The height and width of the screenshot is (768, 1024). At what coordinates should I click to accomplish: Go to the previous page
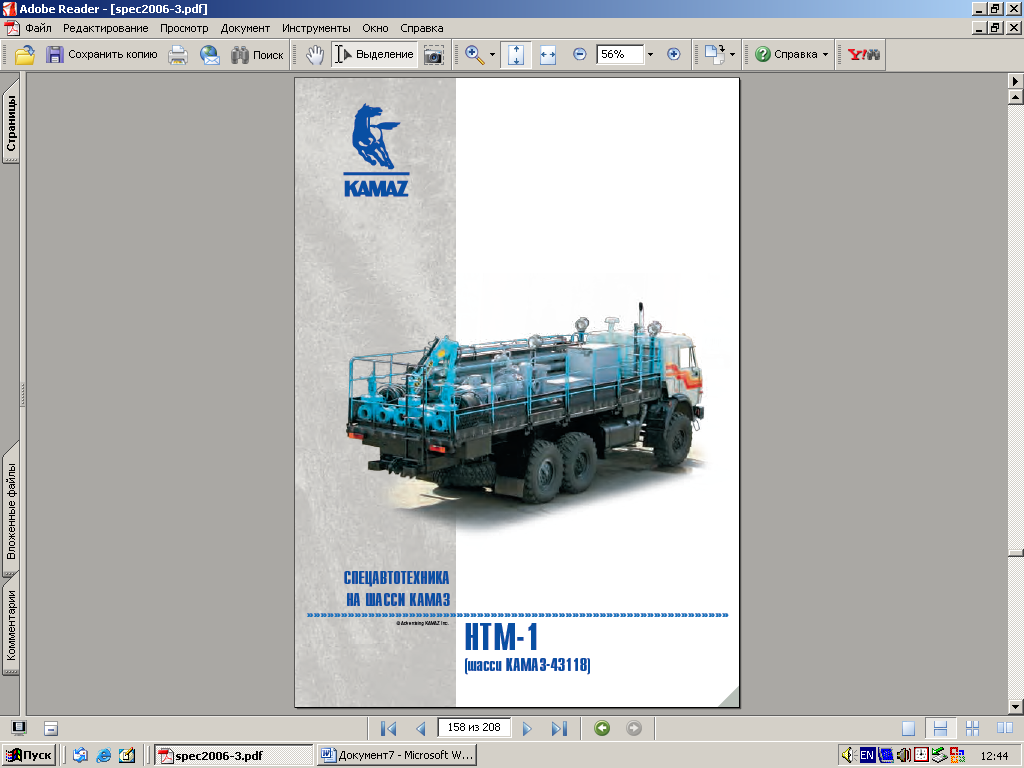421,728
